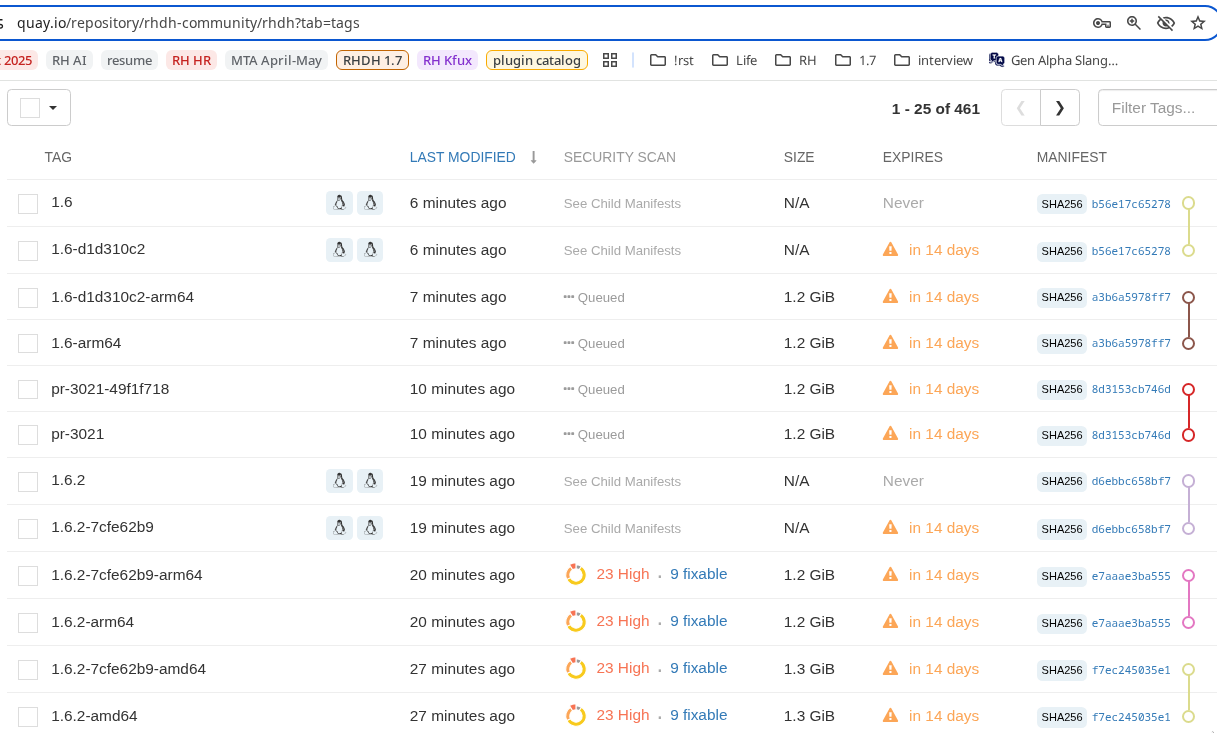Click scan donut icon for 1.6.2-amd64

click(575, 715)
